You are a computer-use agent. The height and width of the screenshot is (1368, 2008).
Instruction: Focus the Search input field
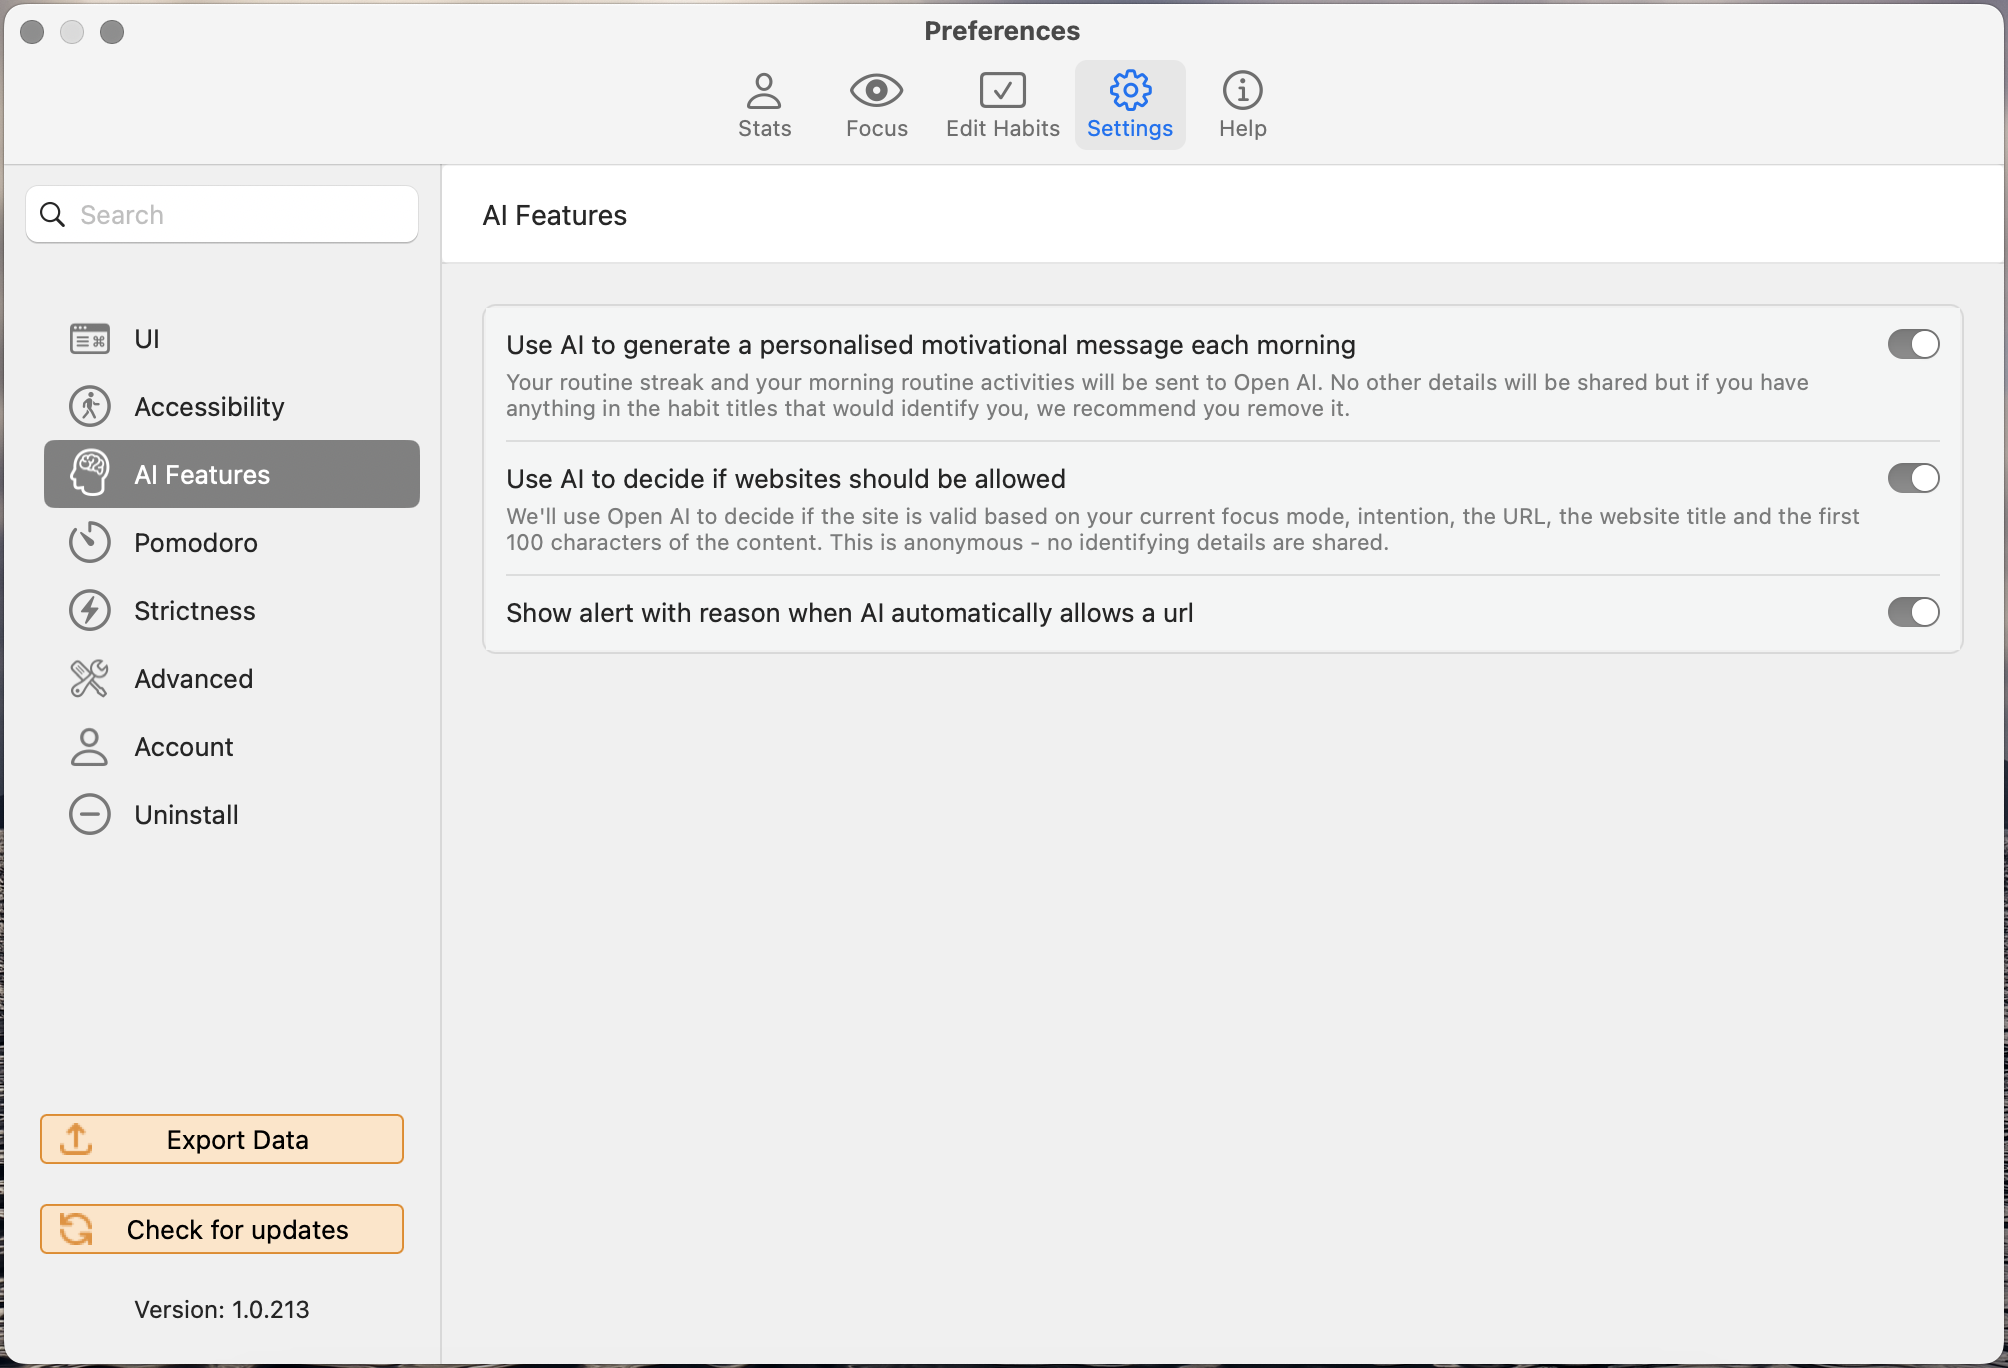(x=222, y=215)
